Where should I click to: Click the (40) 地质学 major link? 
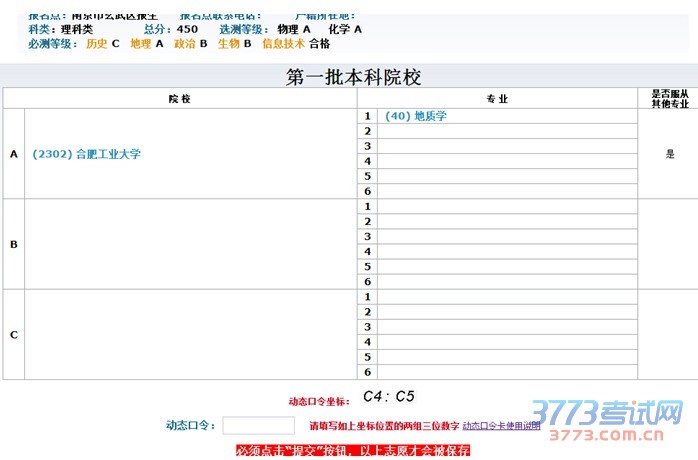click(416, 116)
